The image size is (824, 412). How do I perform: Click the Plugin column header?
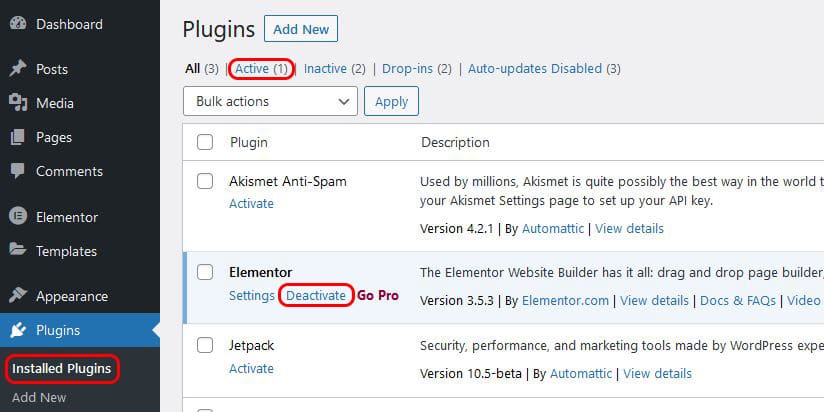click(x=249, y=142)
